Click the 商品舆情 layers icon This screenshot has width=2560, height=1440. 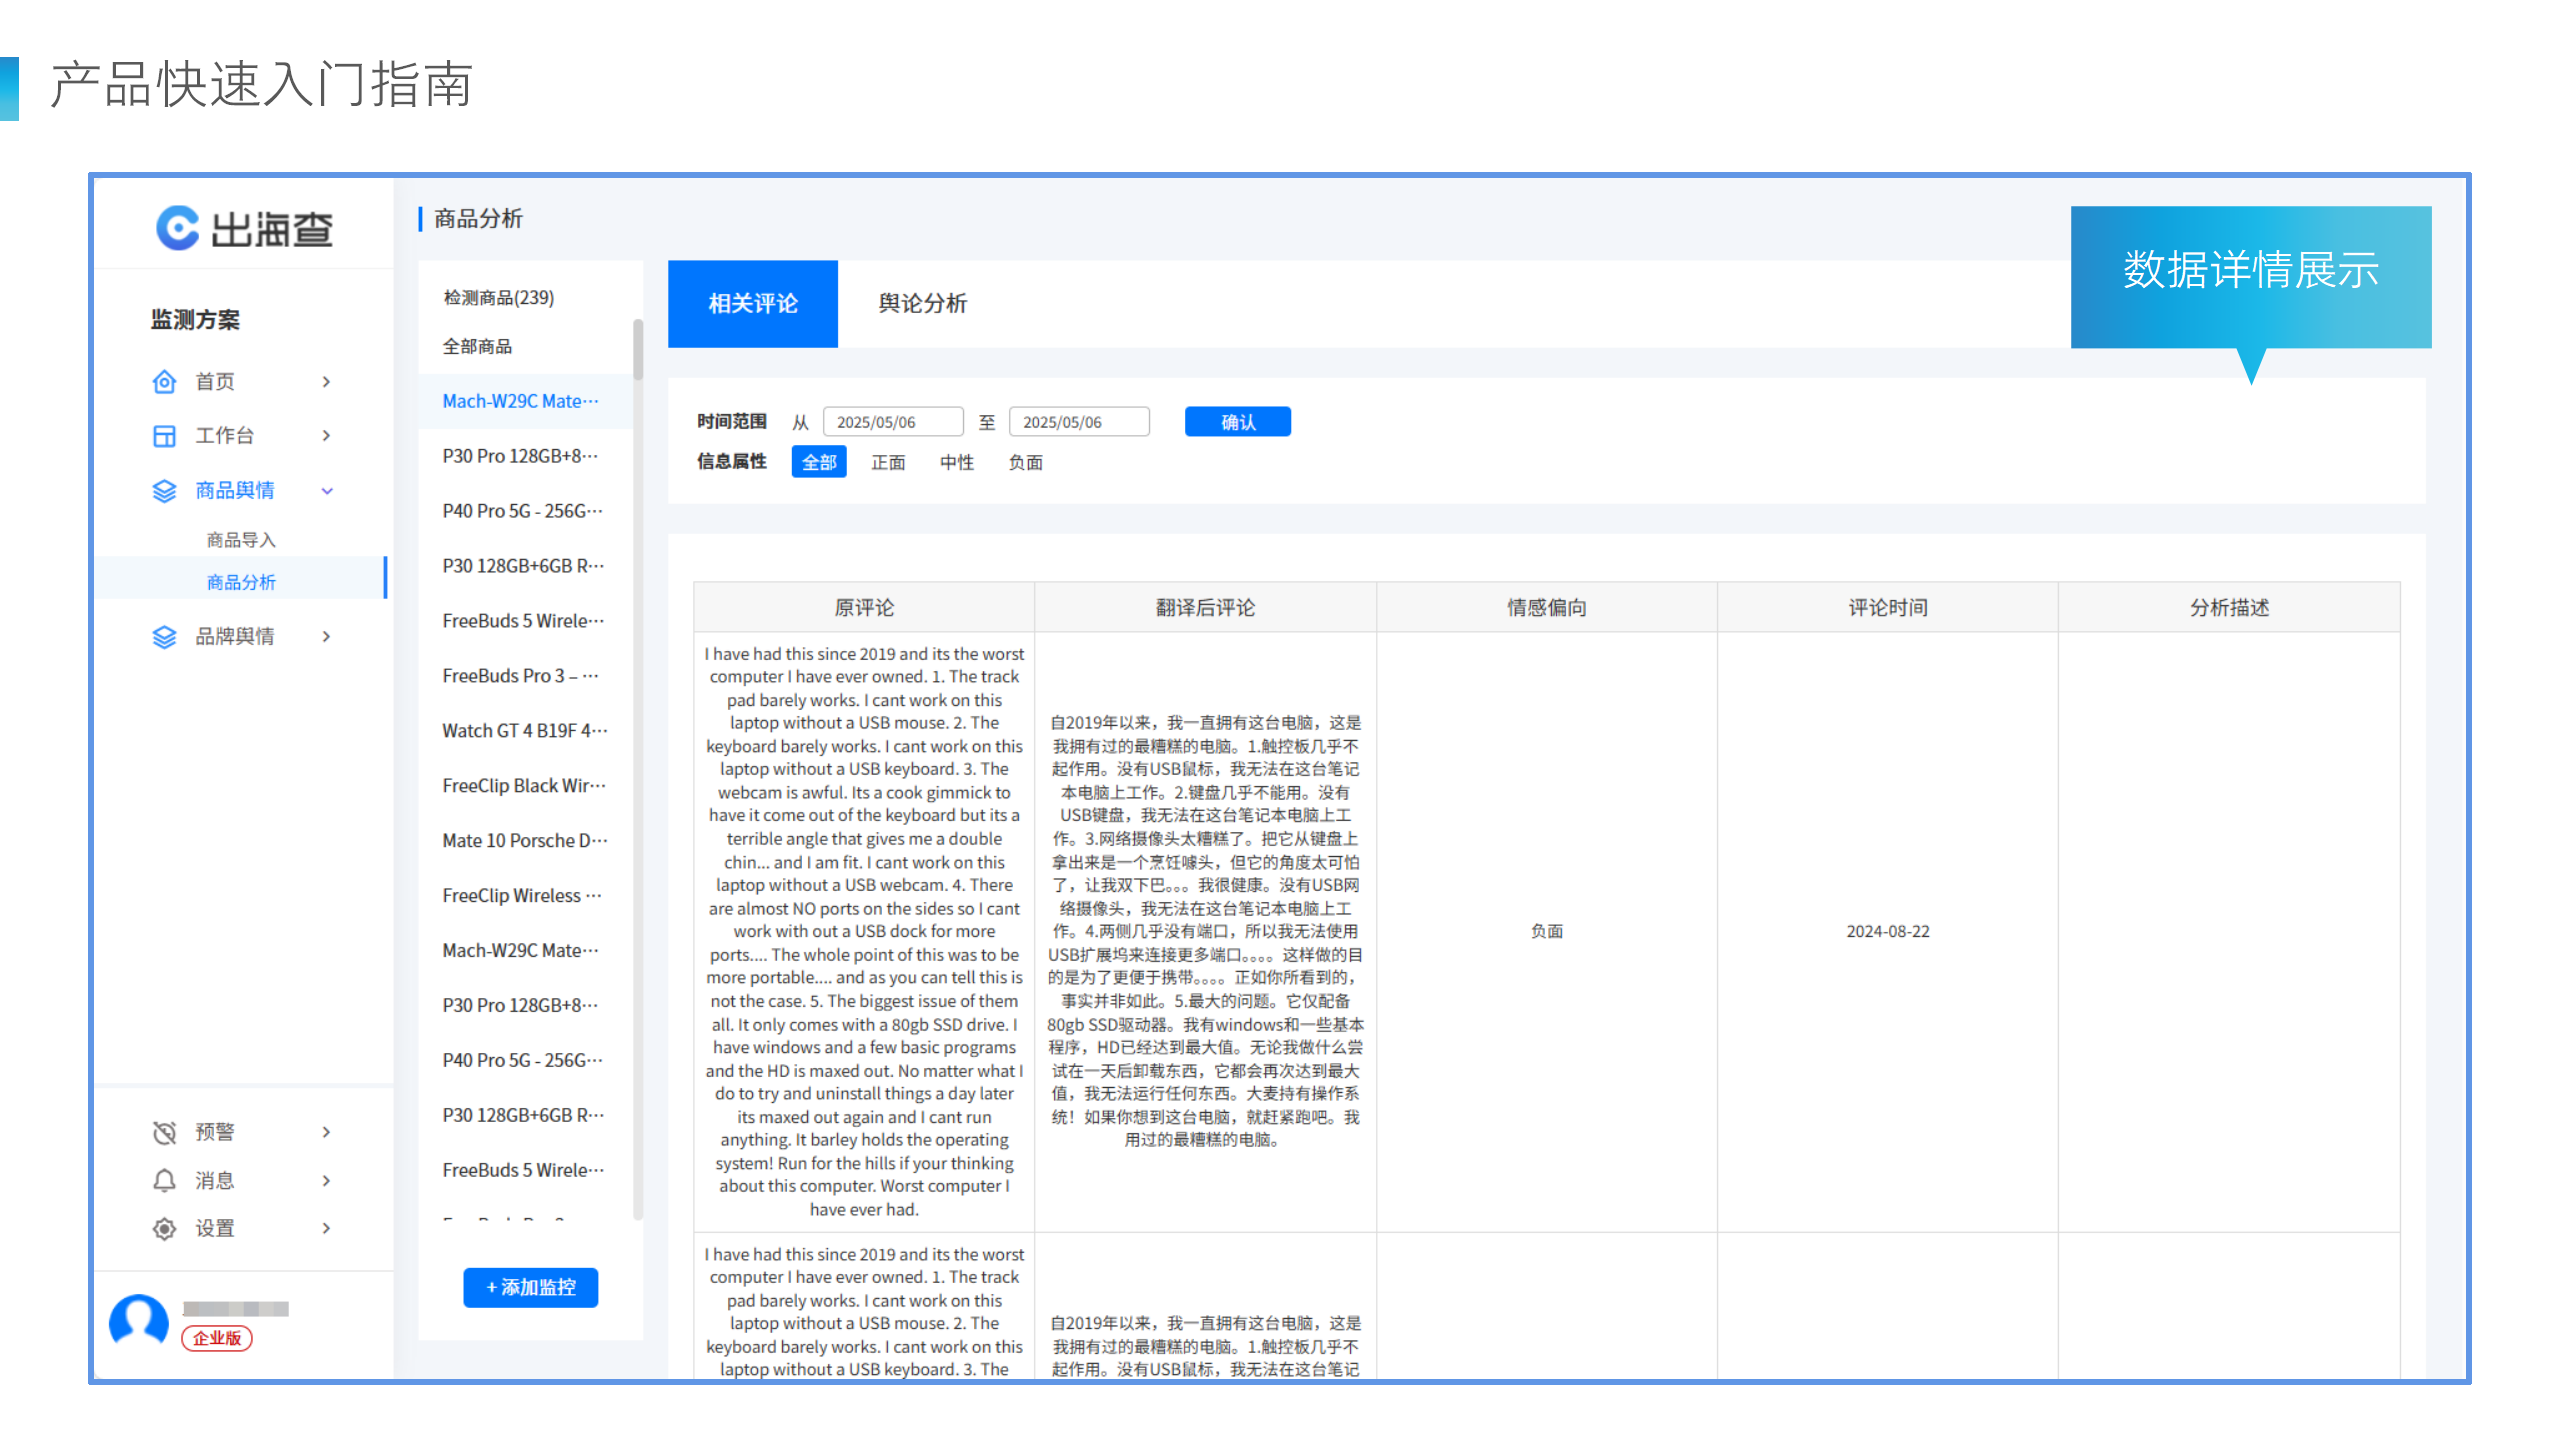[164, 491]
